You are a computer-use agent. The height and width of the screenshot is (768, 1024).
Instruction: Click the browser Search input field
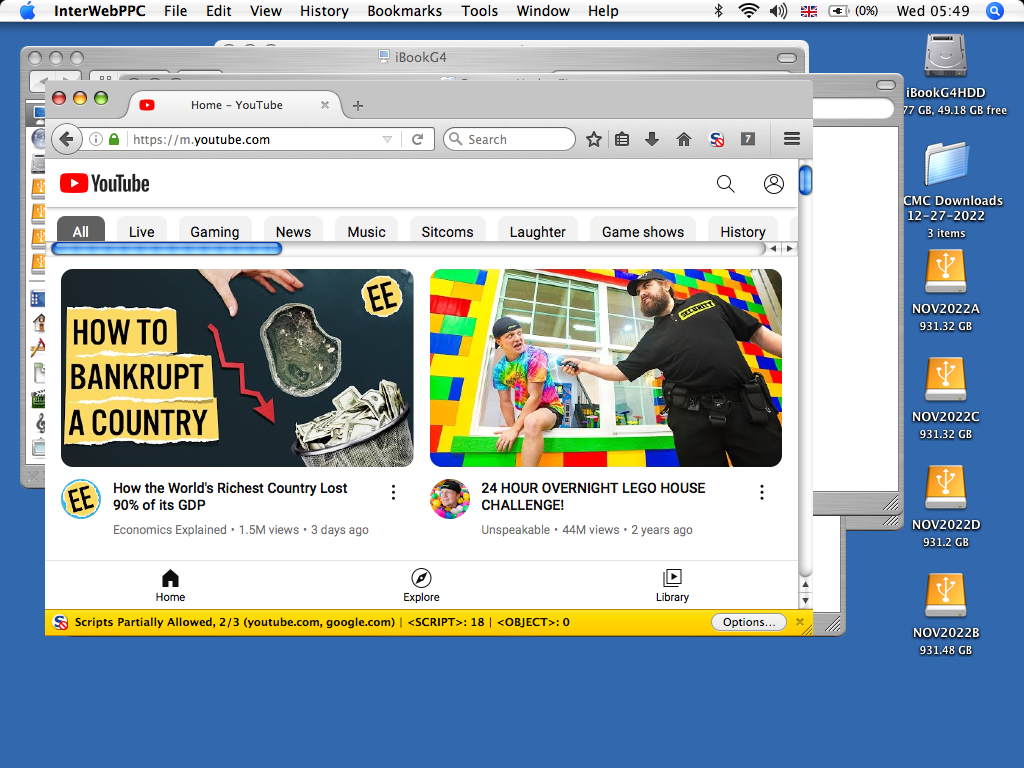(x=509, y=139)
